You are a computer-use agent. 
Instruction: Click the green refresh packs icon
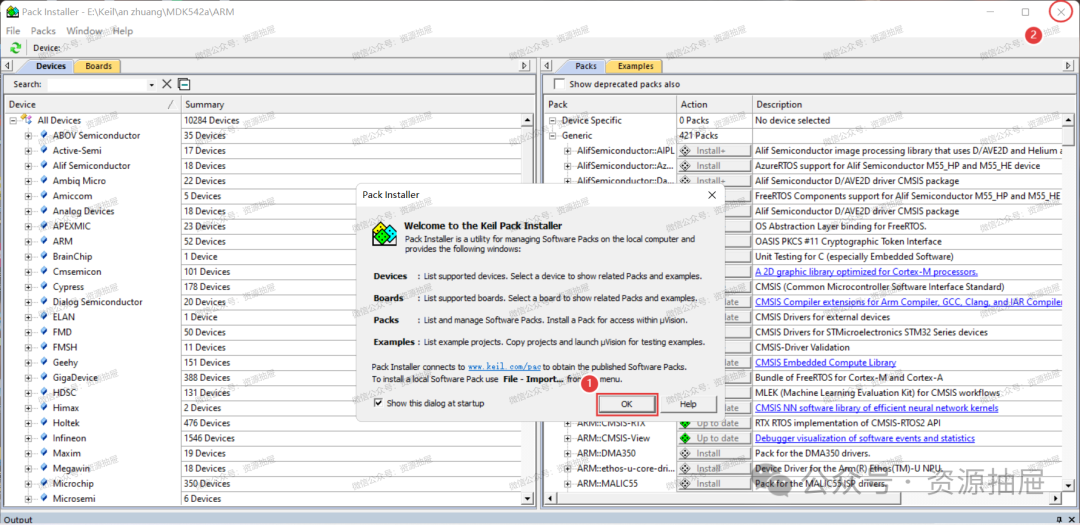click(15, 48)
